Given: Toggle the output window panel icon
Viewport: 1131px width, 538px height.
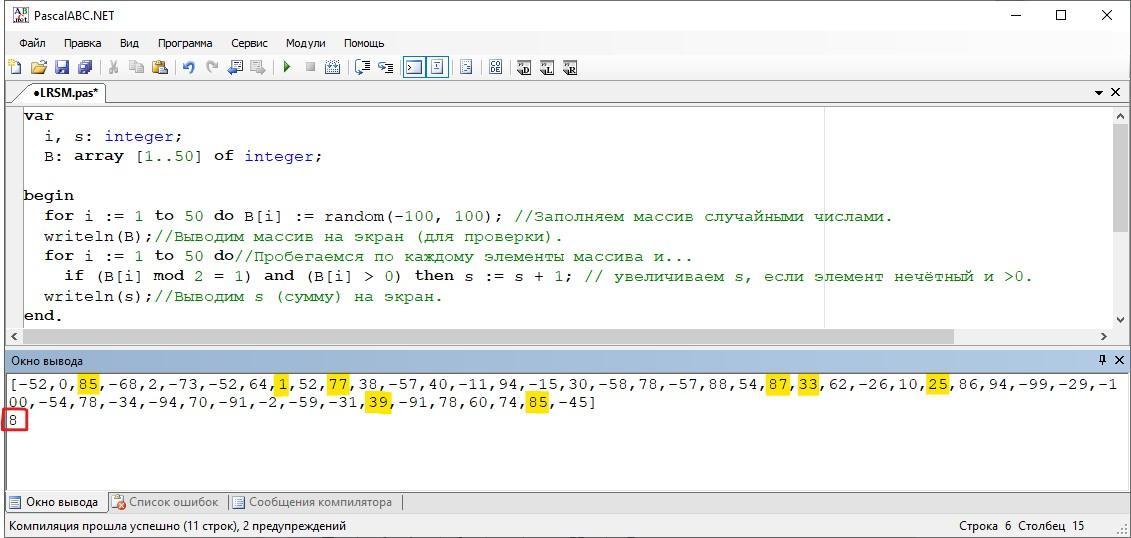Looking at the screenshot, I should point(413,67).
